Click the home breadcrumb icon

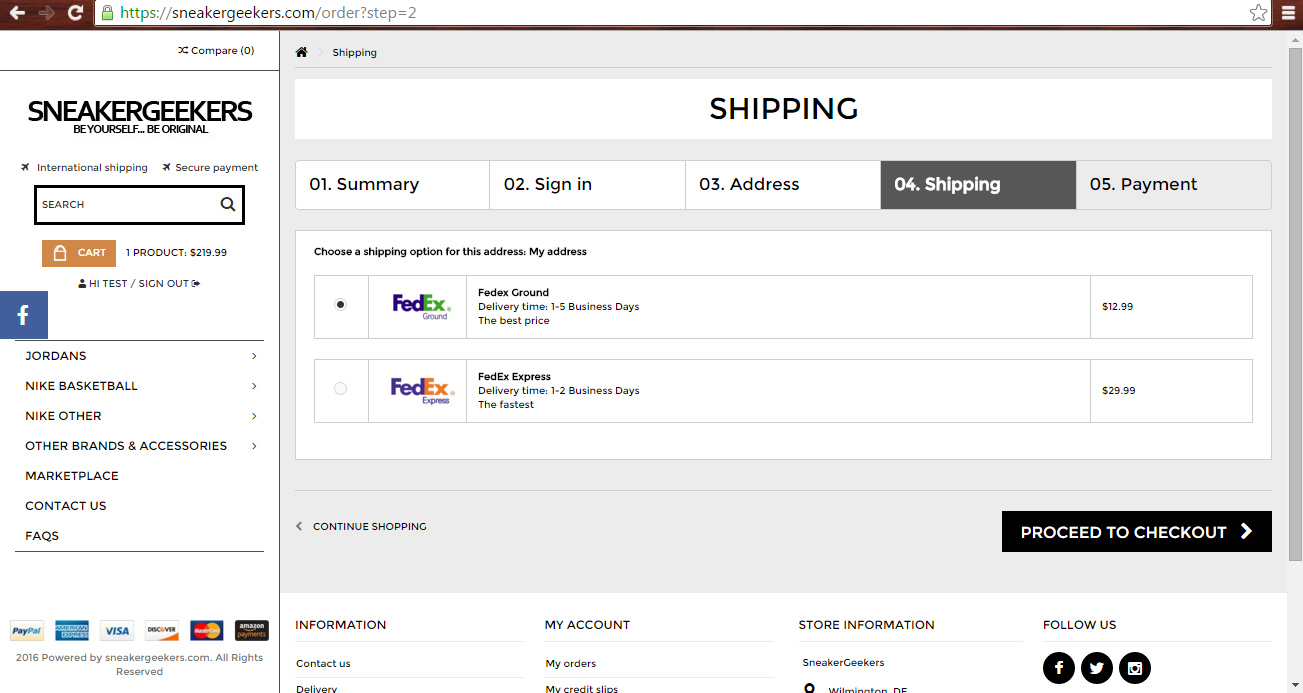pos(301,52)
